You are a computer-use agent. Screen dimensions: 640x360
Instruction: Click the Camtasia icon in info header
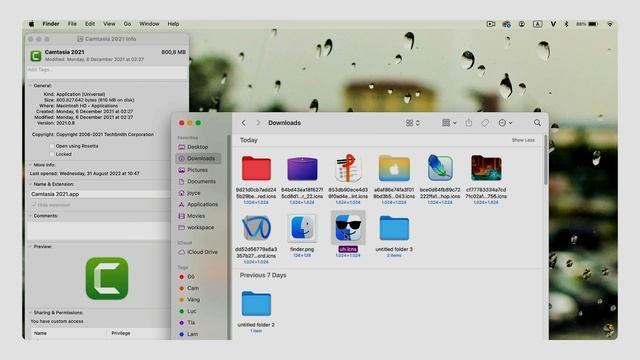[36, 56]
